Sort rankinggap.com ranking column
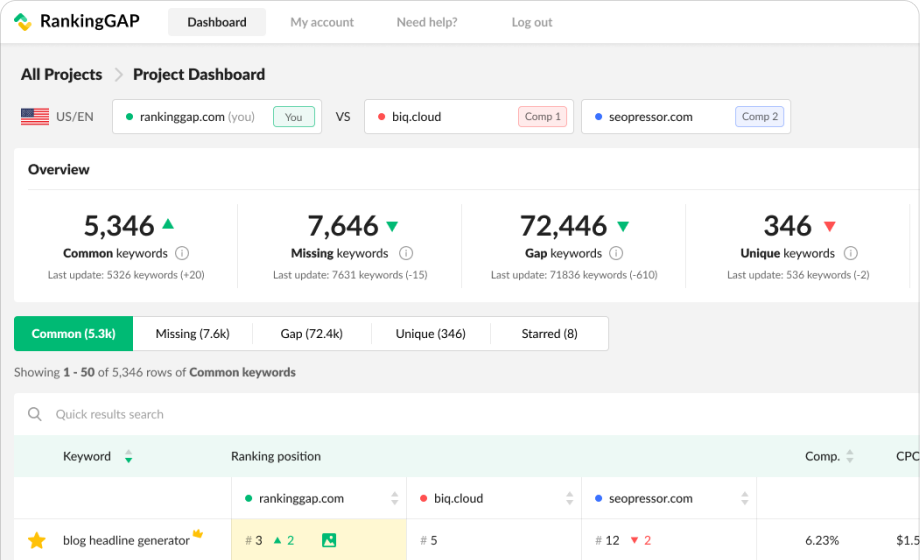920x560 pixels. [394, 498]
